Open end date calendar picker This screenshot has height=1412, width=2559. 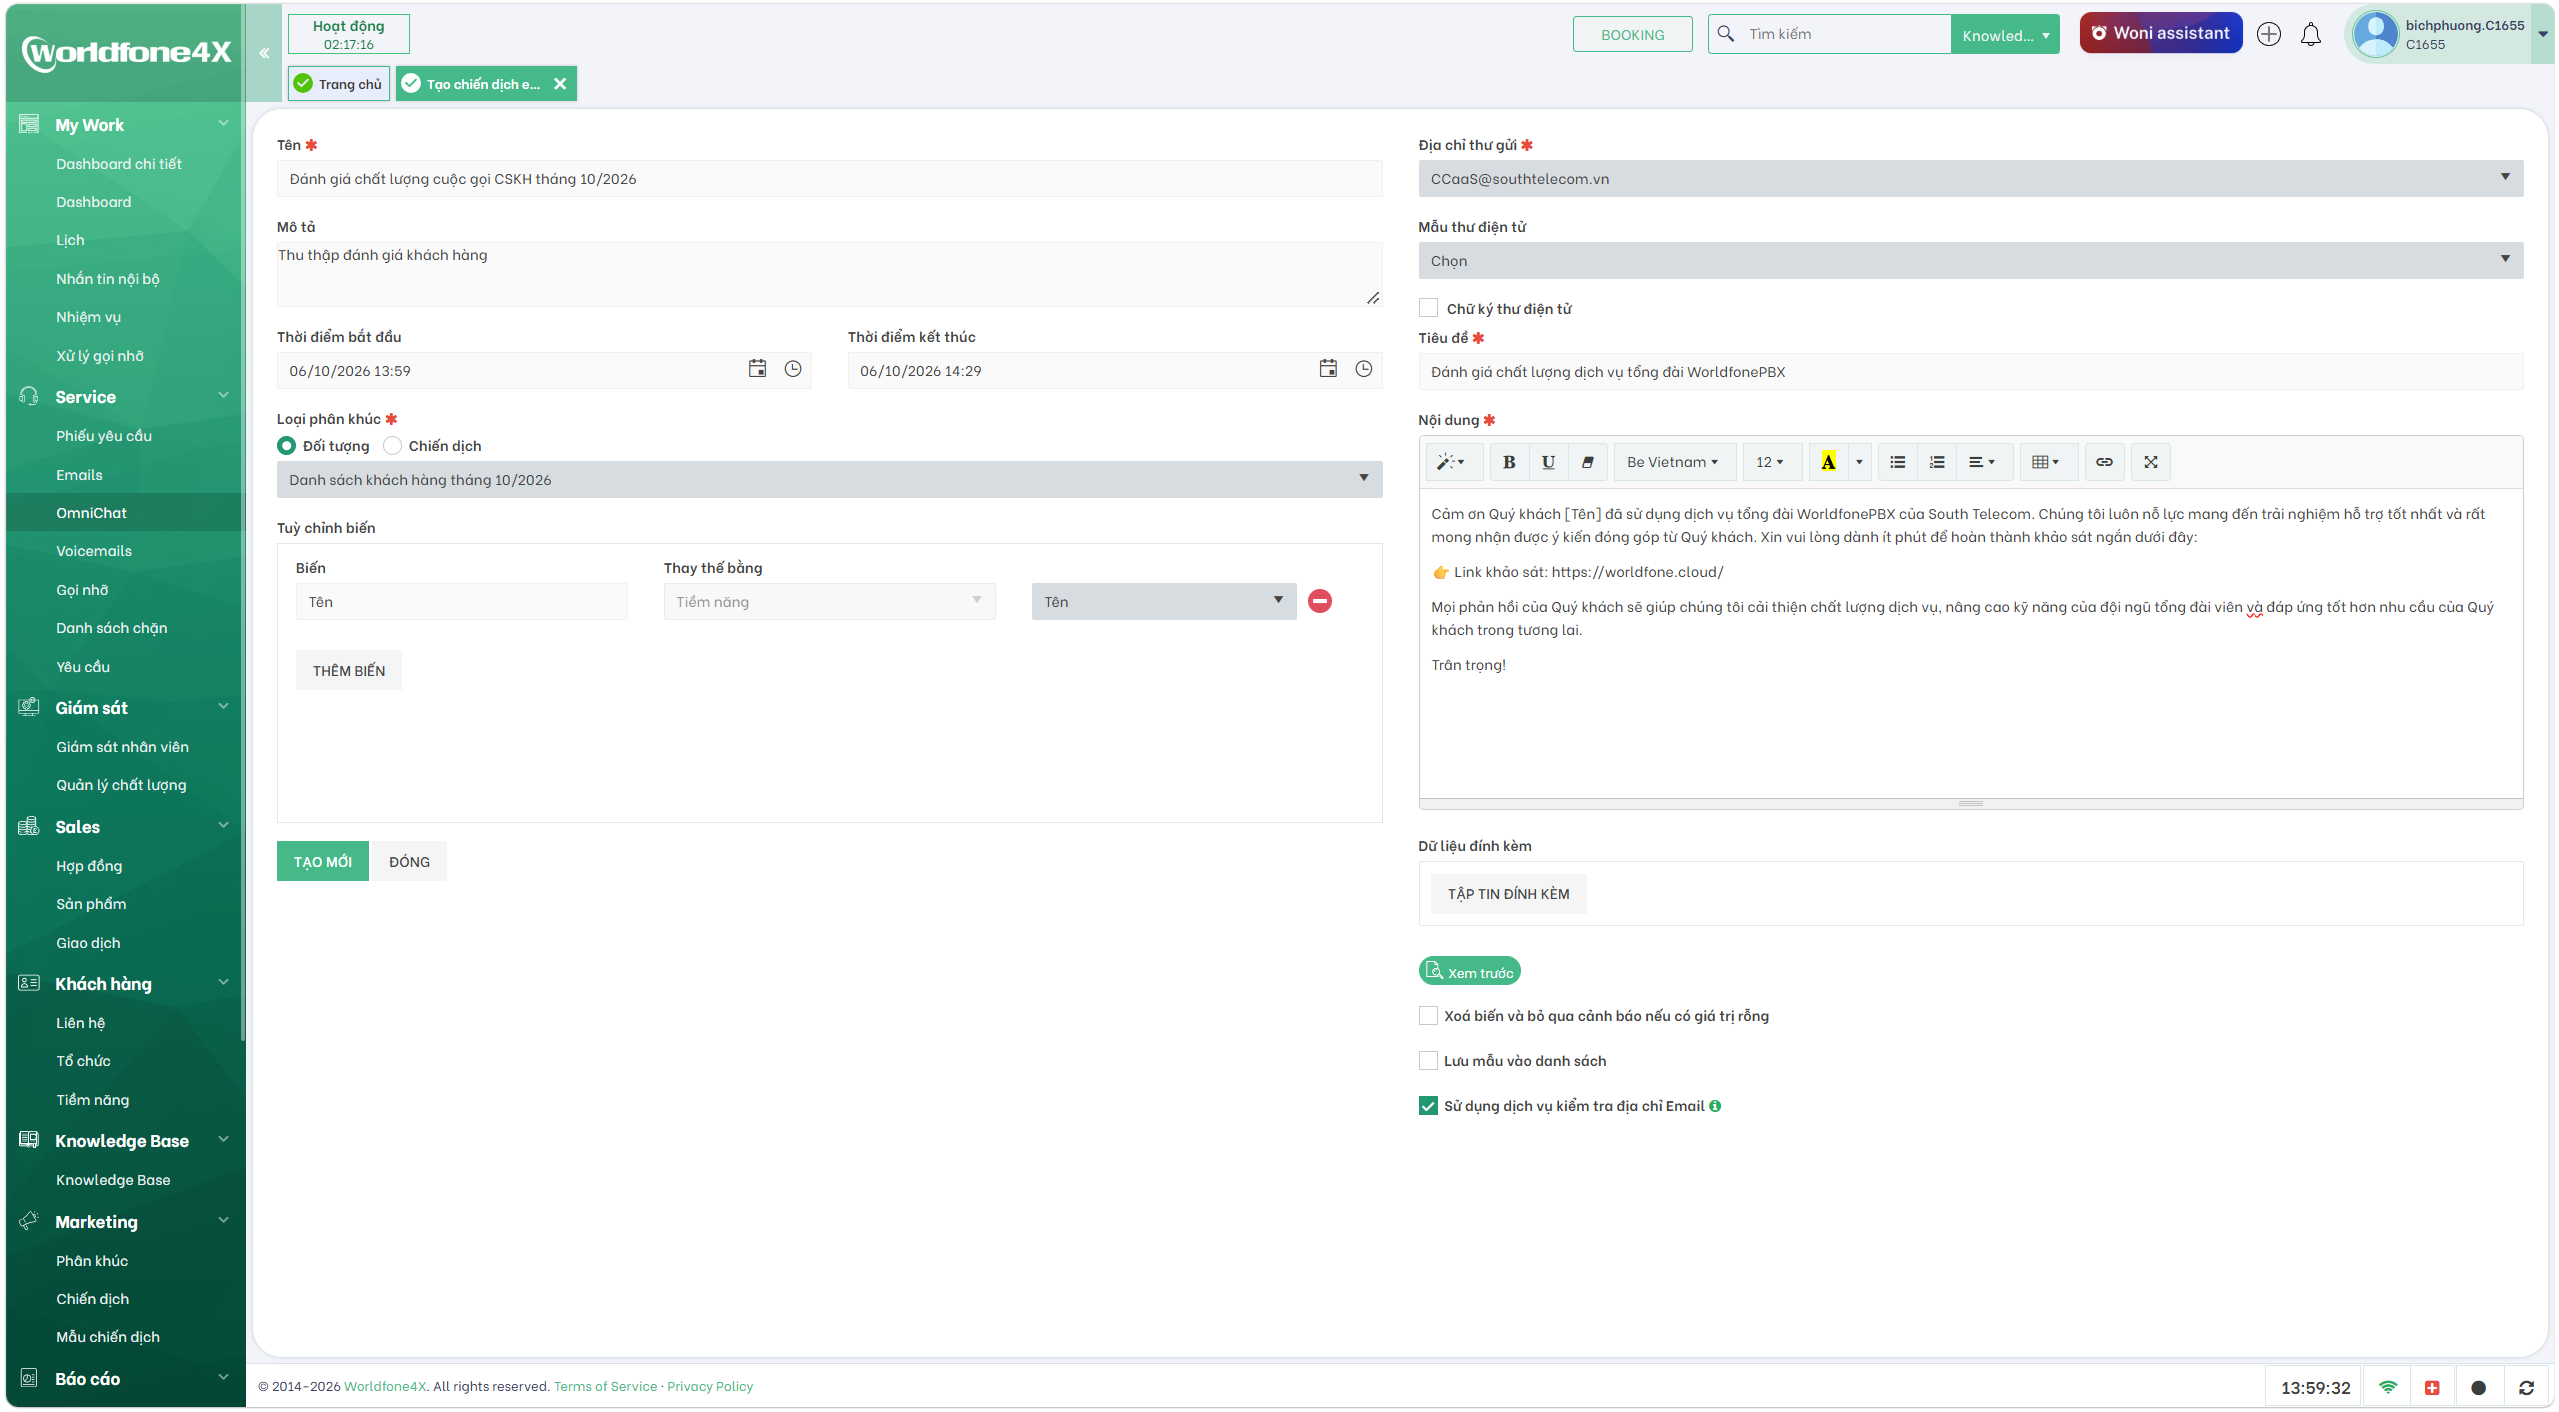tap(1328, 369)
